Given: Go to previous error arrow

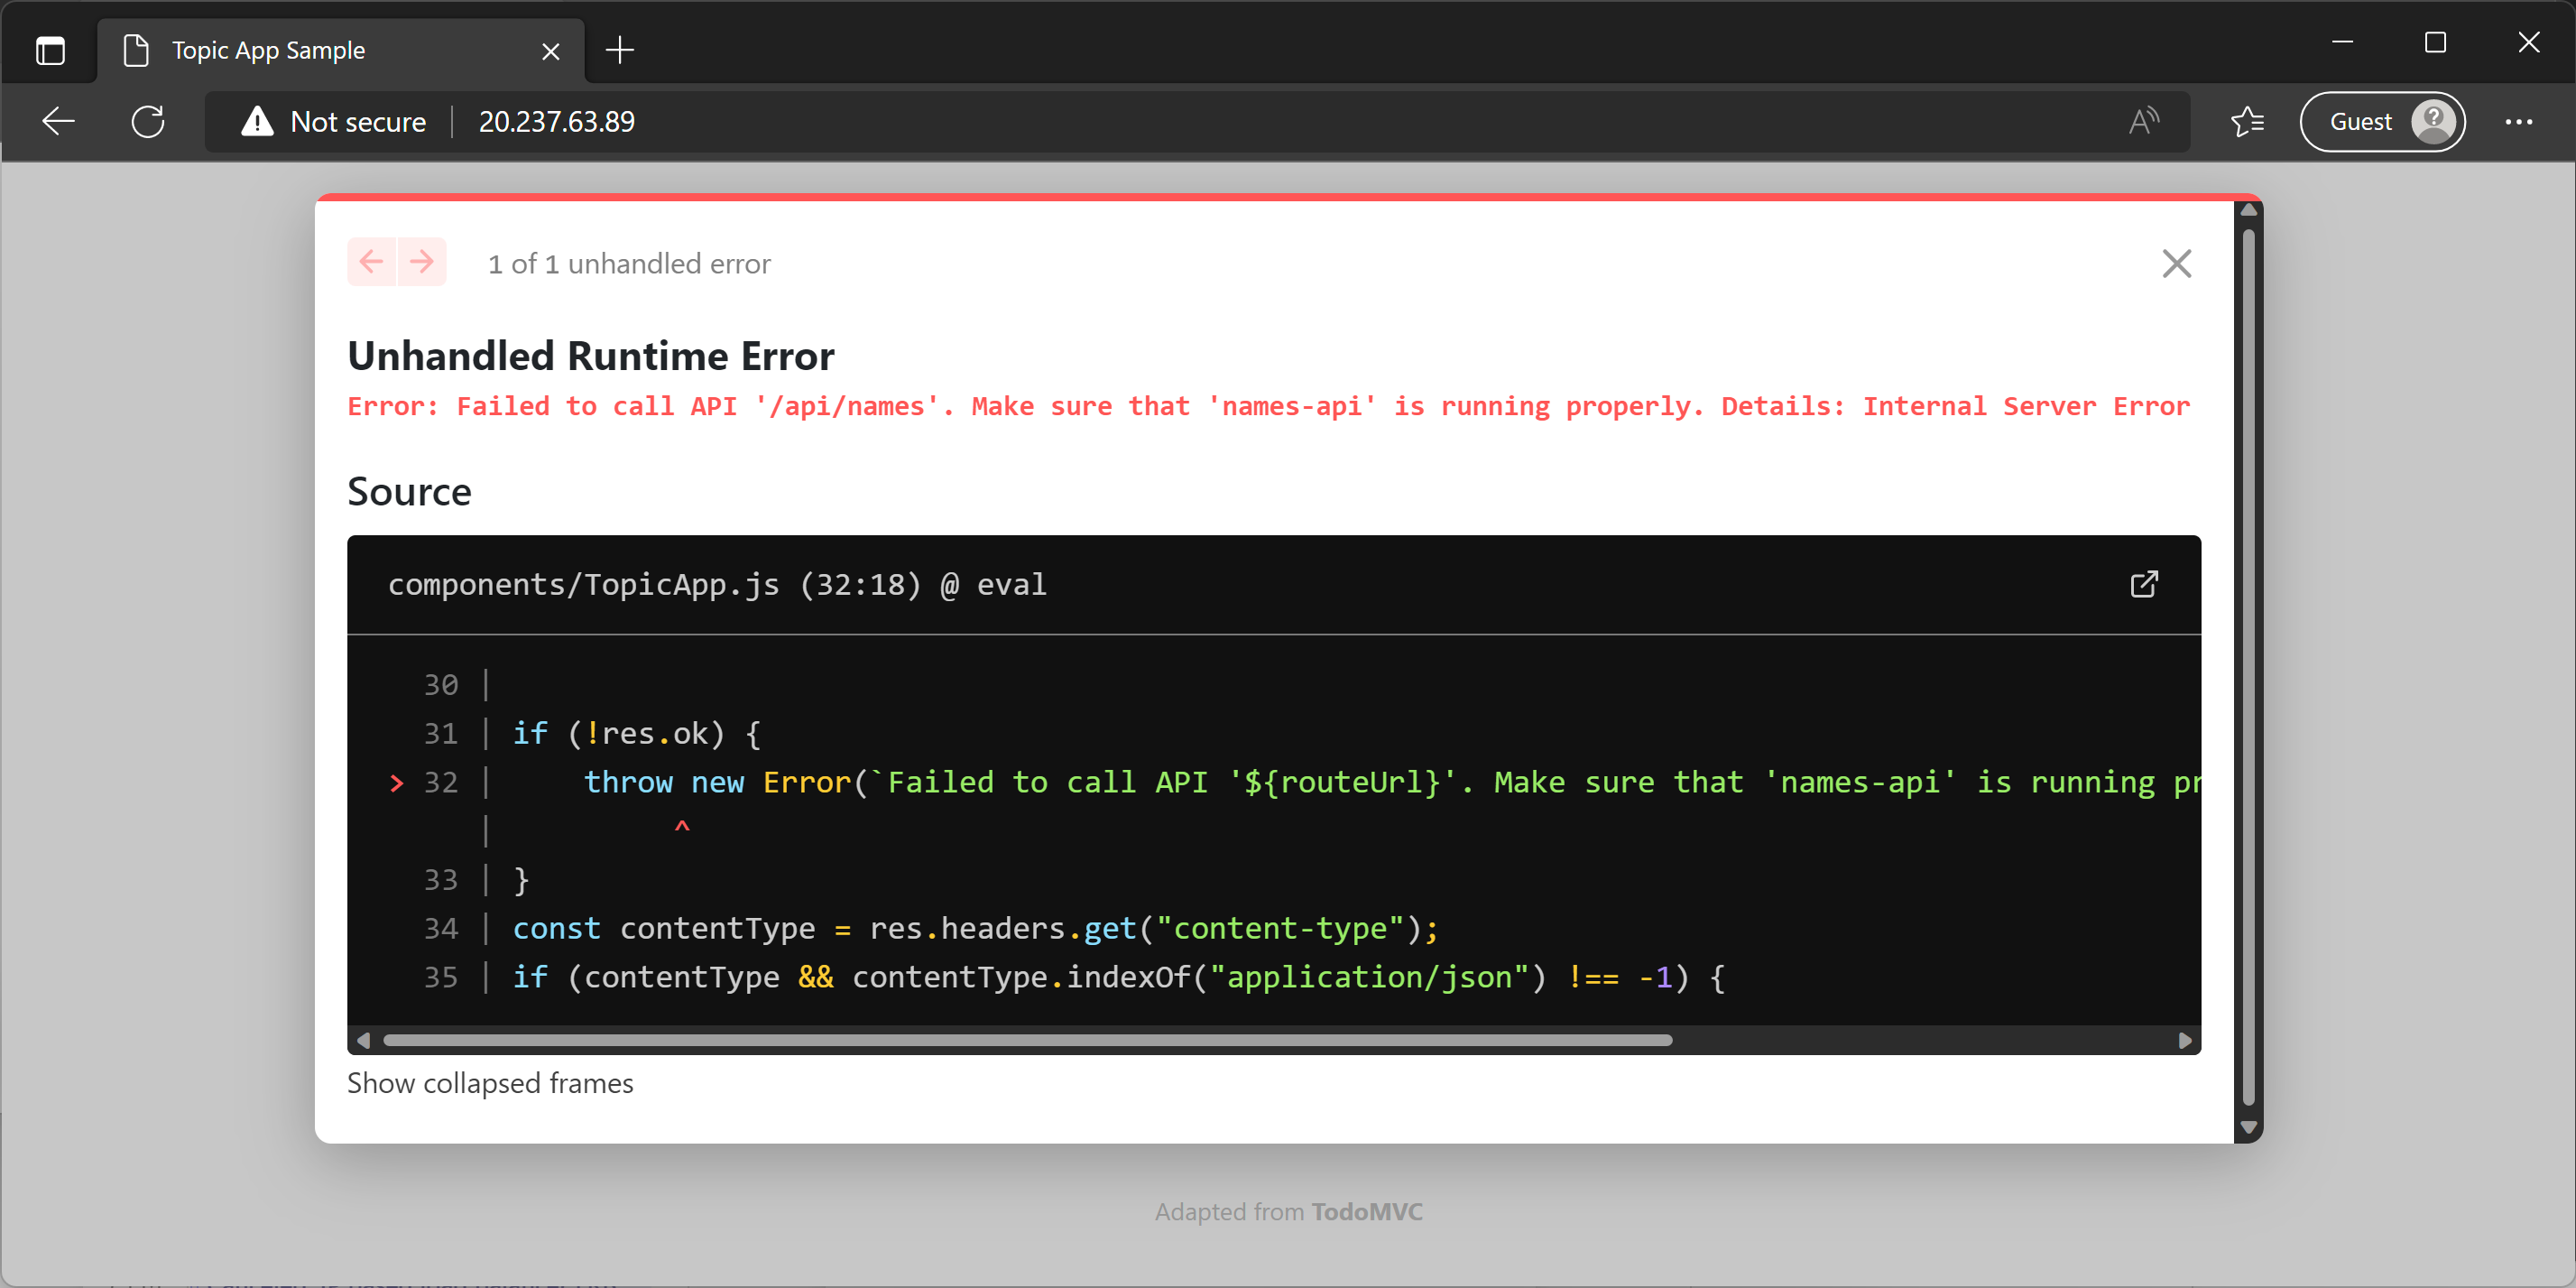Looking at the screenshot, I should pos(372,262).
